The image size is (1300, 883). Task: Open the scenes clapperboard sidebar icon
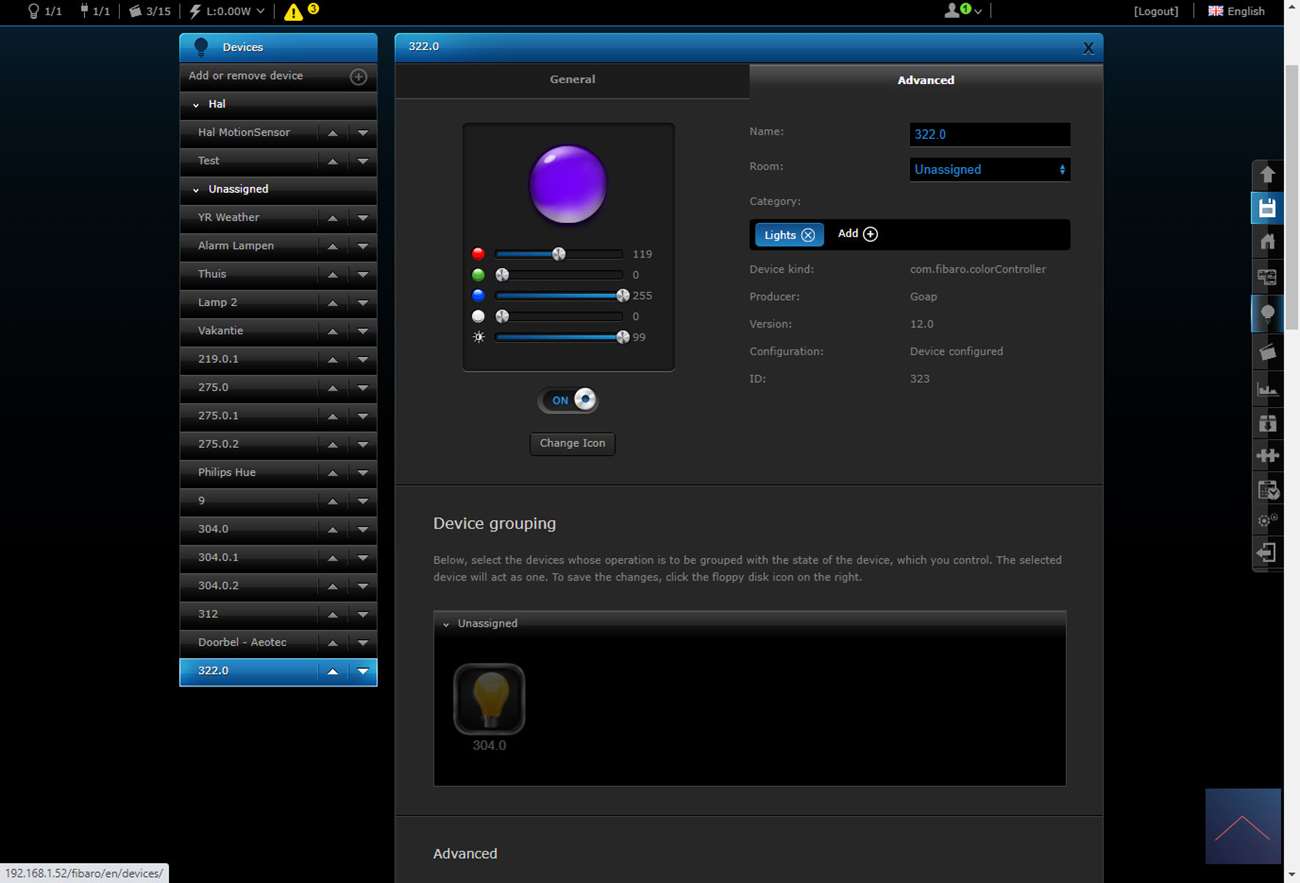(1267, 352)
